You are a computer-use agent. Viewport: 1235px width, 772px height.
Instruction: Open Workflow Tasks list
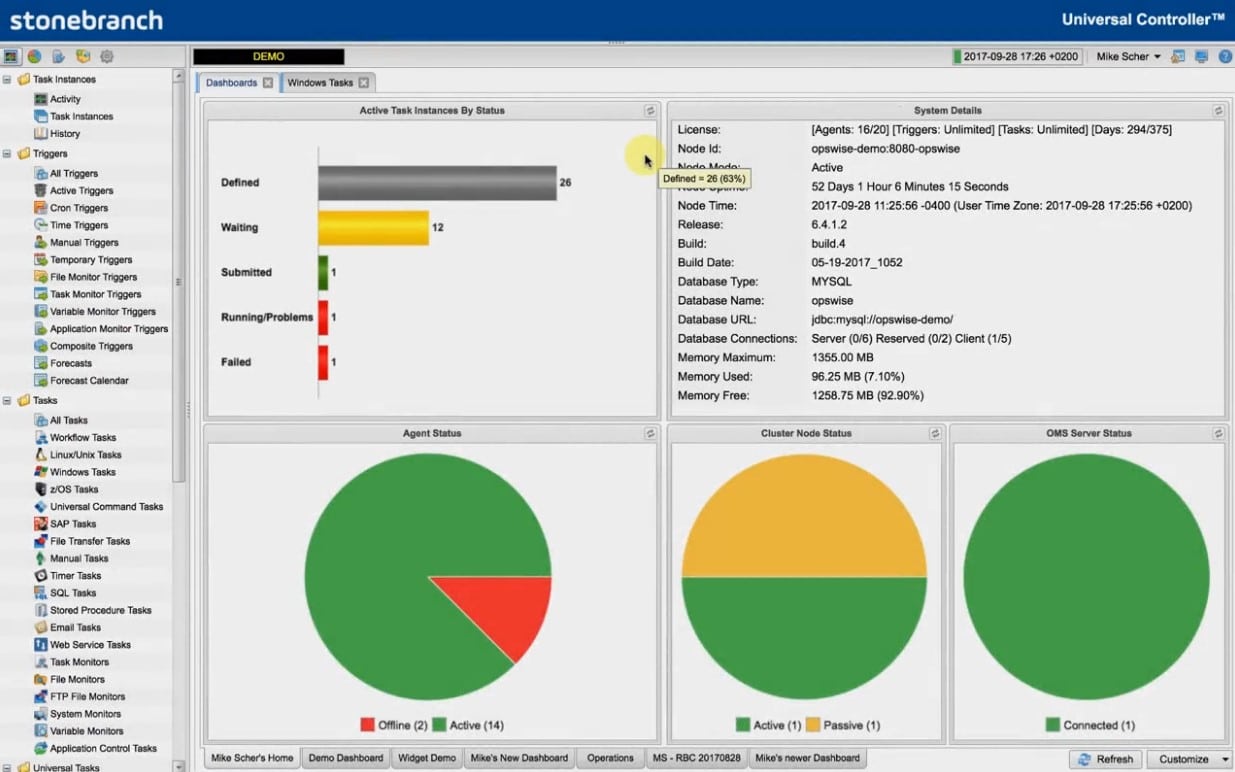click(83, 437)
